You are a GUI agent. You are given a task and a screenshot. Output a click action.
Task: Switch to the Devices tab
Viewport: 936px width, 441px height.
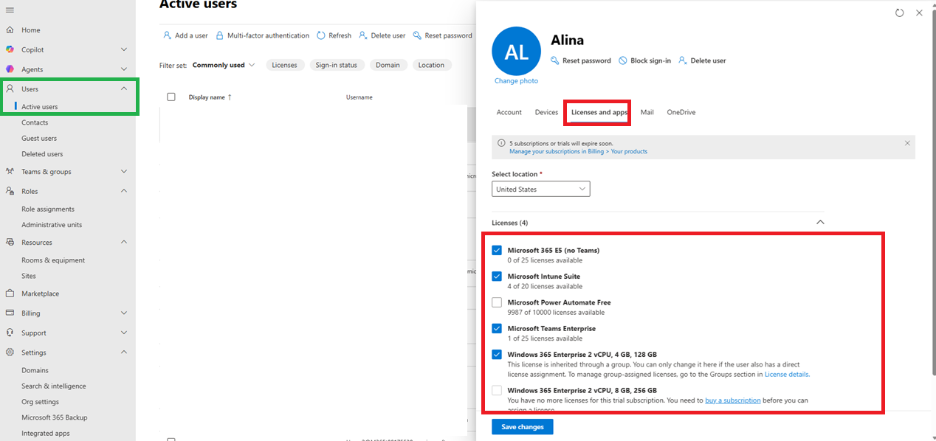point(546,112)
